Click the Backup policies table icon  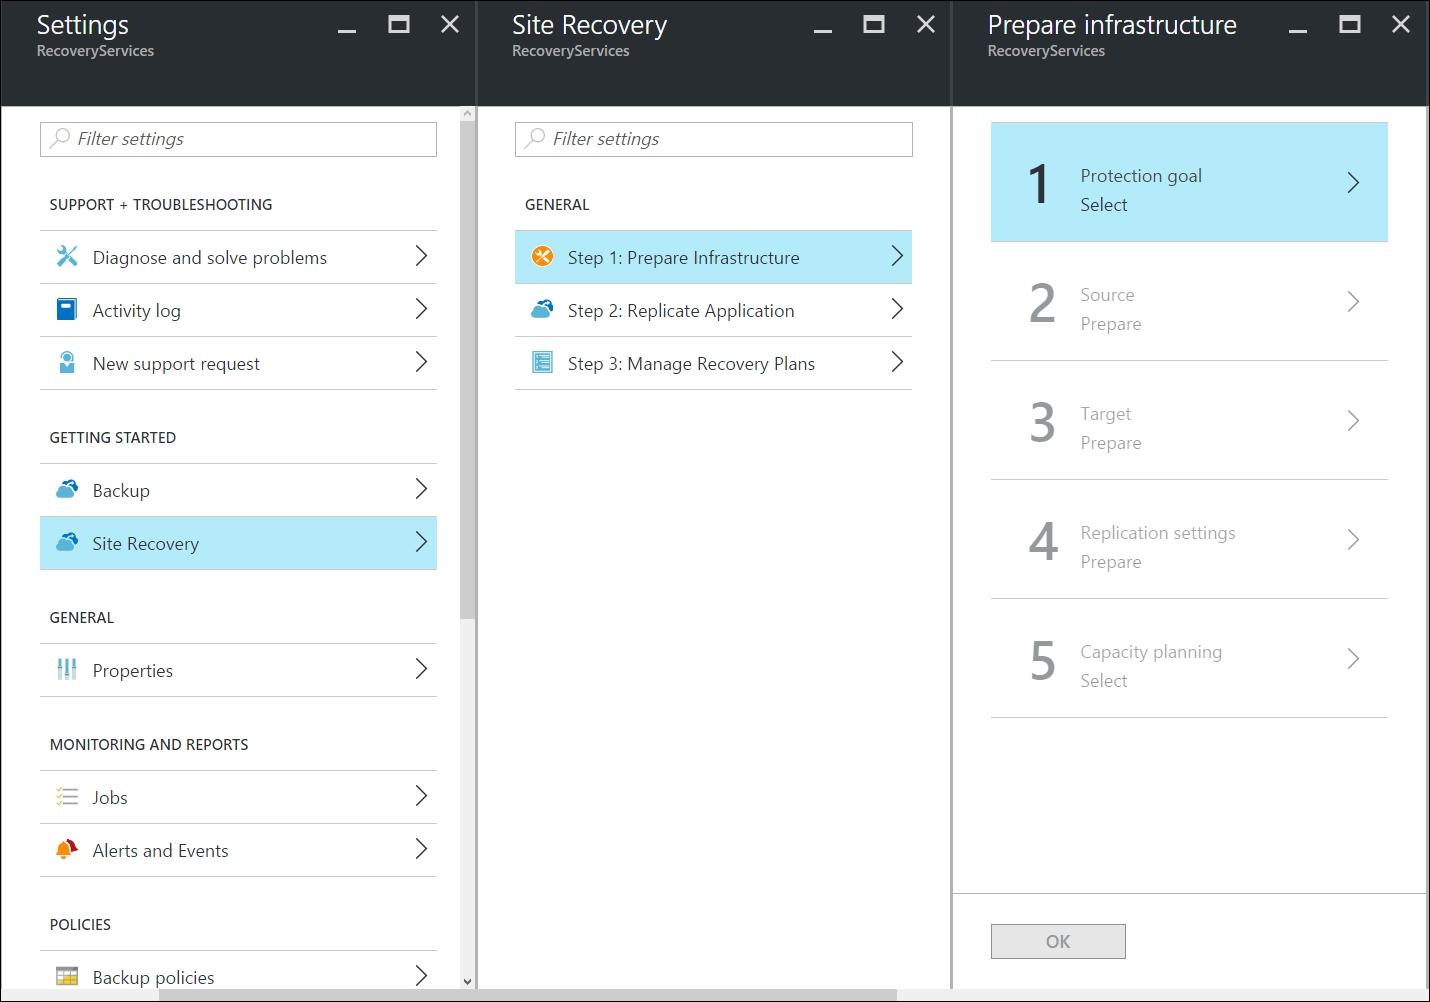point(67,977)
